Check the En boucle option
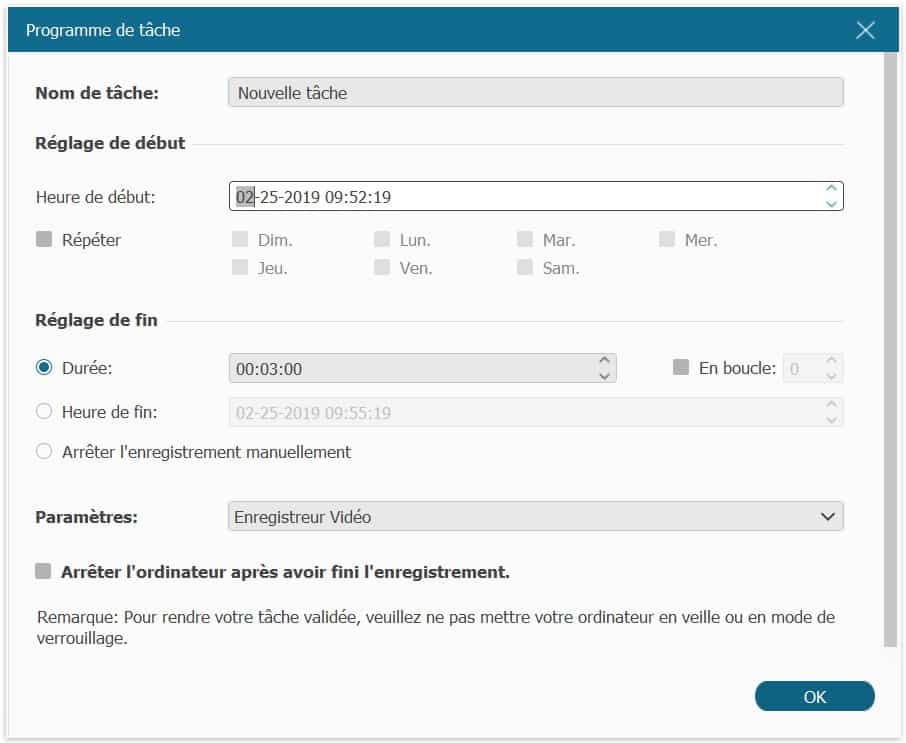This screenshot has height=743, width=906. tap(681, 368)
